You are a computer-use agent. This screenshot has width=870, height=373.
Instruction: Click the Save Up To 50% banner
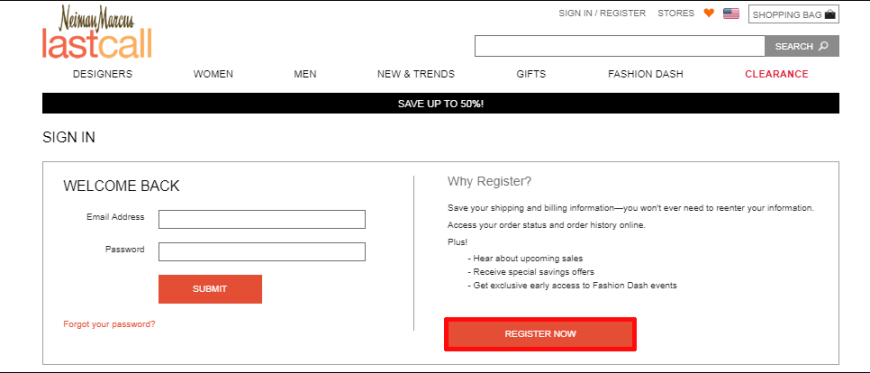(x=441, y=103)
